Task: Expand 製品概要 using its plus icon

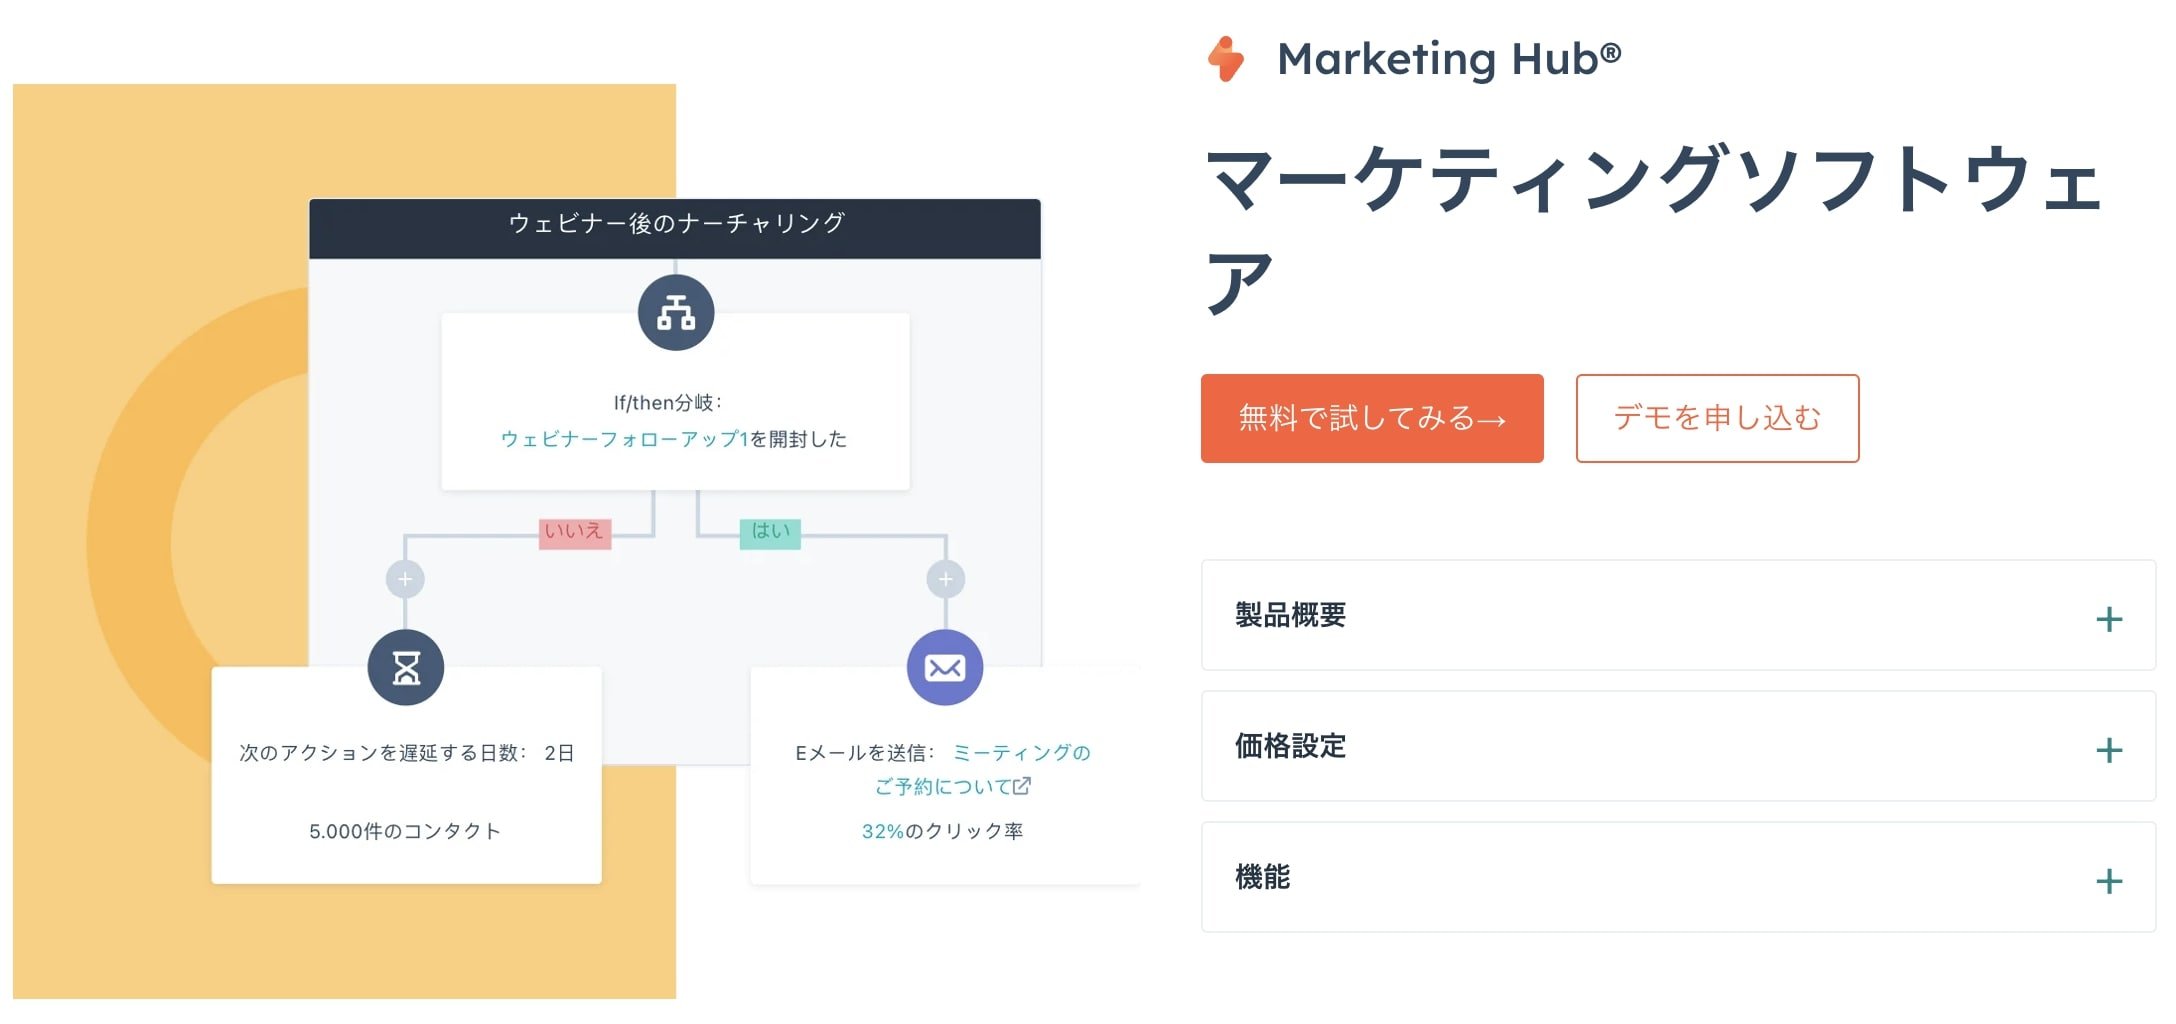Action: 2109,619
